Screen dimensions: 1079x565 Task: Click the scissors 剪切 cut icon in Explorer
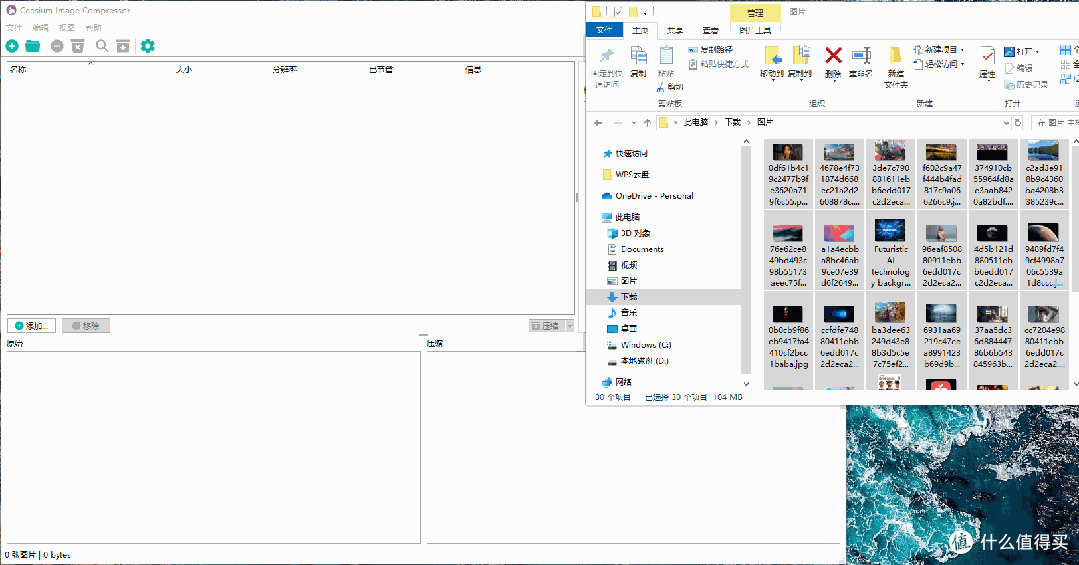coord(661,87)
